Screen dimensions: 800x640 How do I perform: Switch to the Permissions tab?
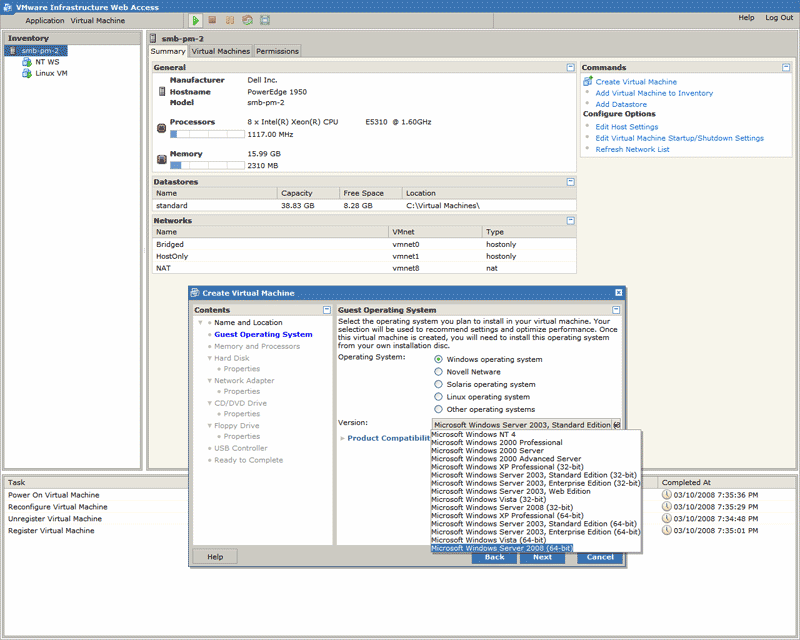(277, 51)
